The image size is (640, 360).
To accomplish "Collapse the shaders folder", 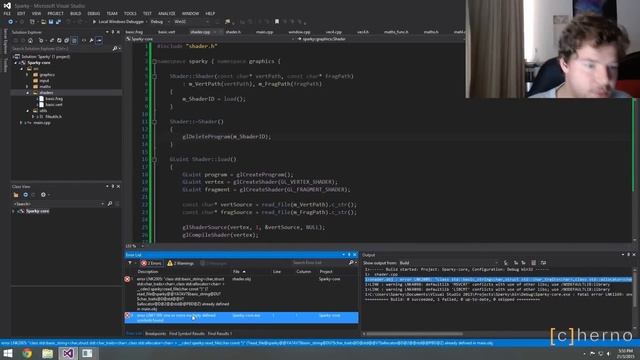I will [x=28, y=93].
